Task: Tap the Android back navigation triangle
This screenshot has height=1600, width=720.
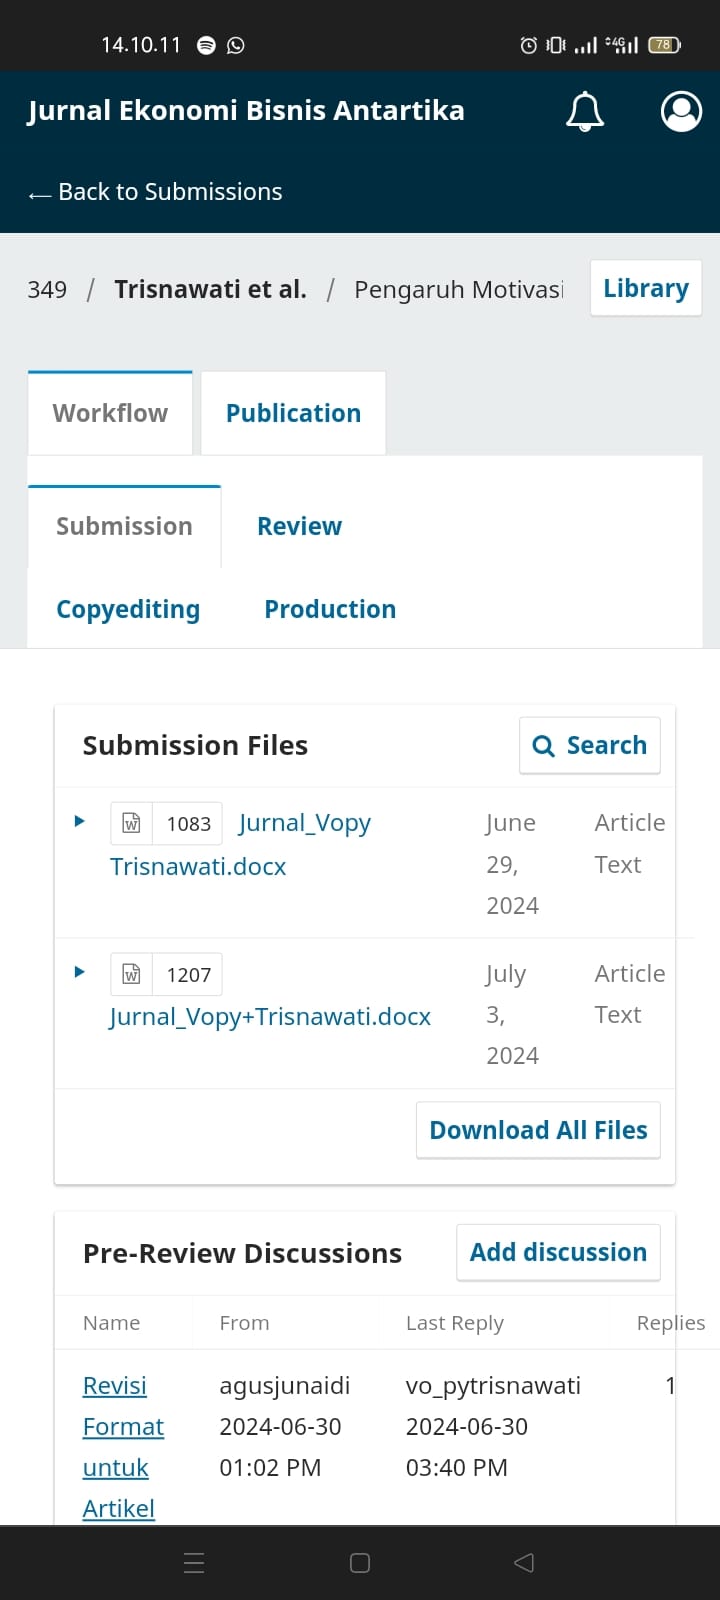Action: [524, 1562]
